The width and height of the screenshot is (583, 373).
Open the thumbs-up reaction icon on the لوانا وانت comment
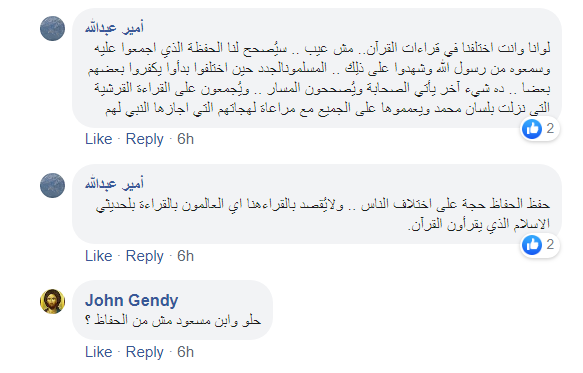pos(532,129)
